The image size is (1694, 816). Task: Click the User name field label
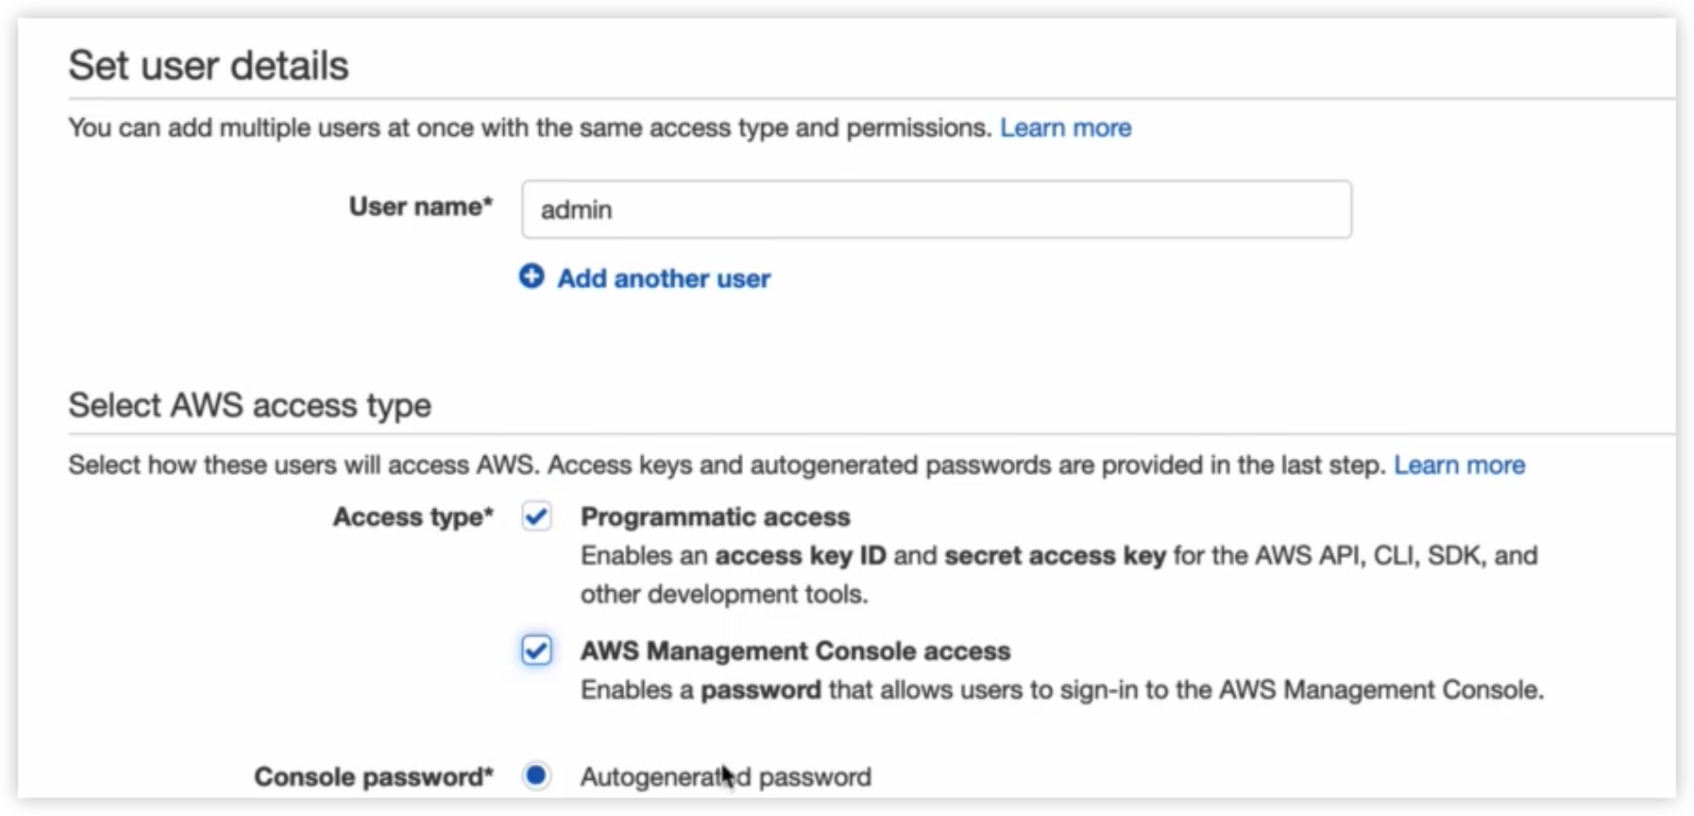point(420,207)
